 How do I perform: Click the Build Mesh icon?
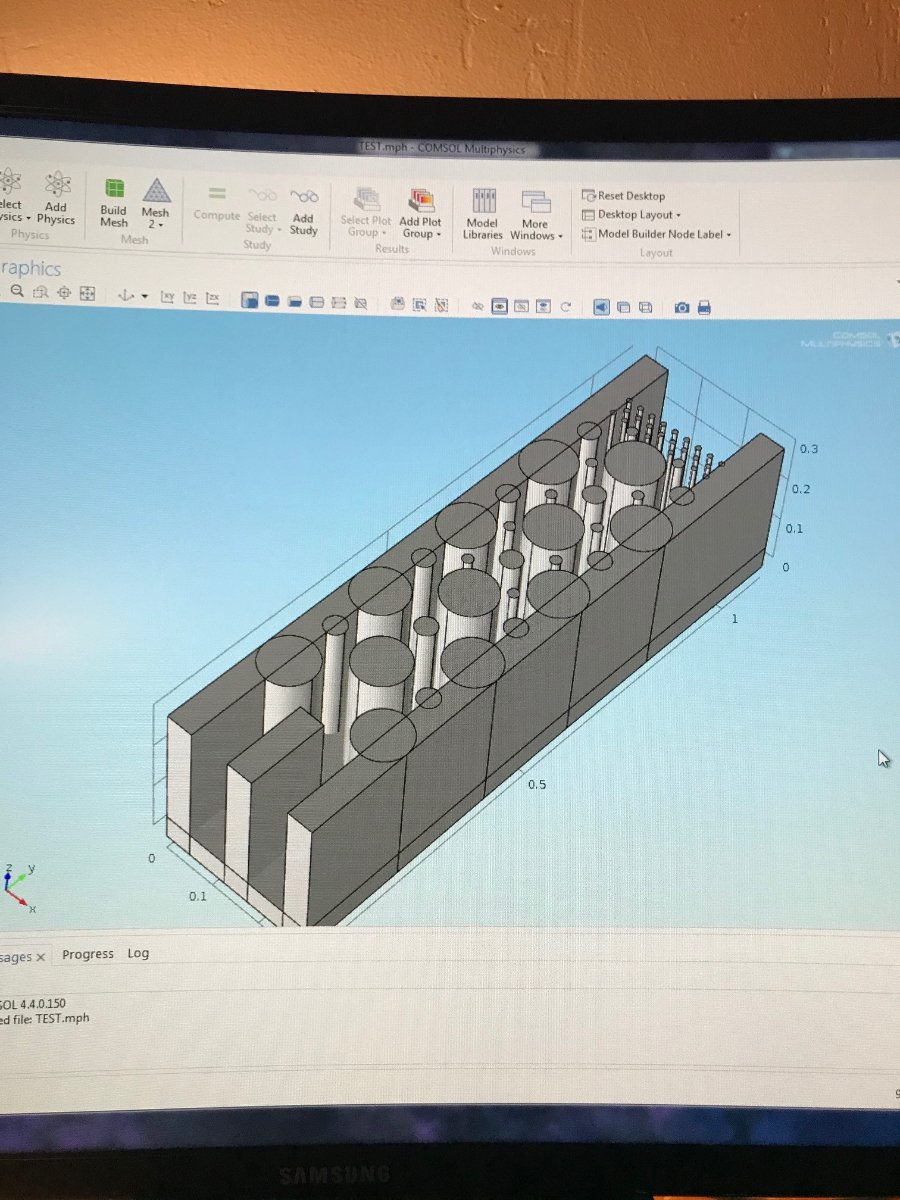(x=114, y=189)
